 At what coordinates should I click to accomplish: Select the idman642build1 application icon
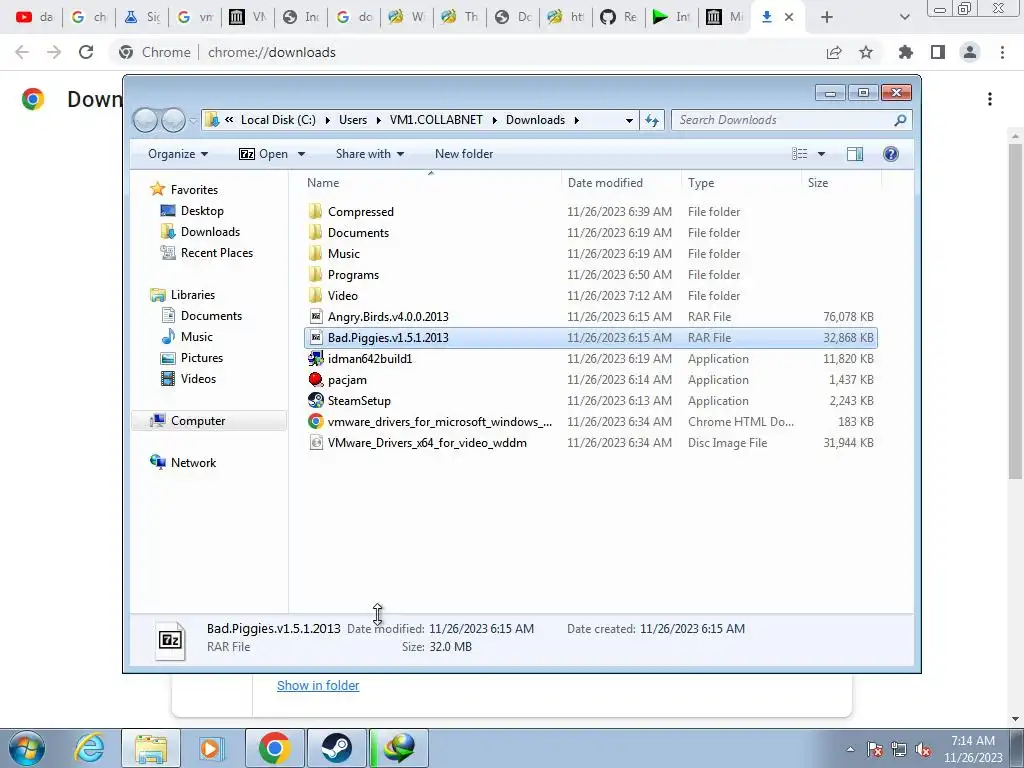[316, 359]
